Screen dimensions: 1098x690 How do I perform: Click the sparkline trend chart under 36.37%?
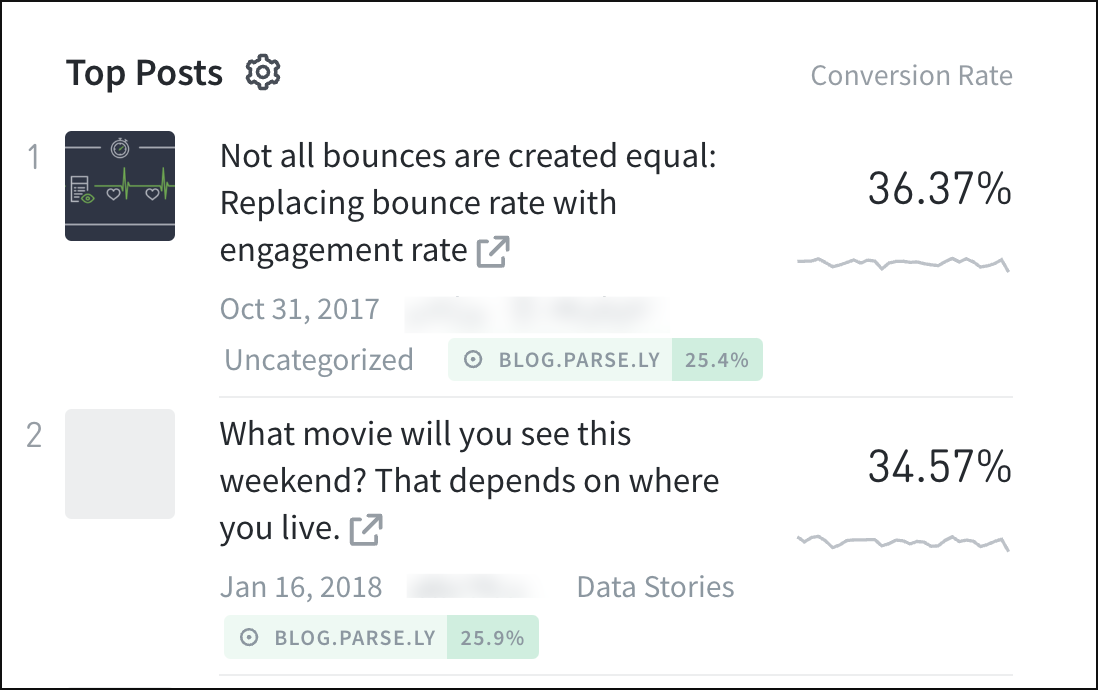pyautogui.click(x=901, y=261)
